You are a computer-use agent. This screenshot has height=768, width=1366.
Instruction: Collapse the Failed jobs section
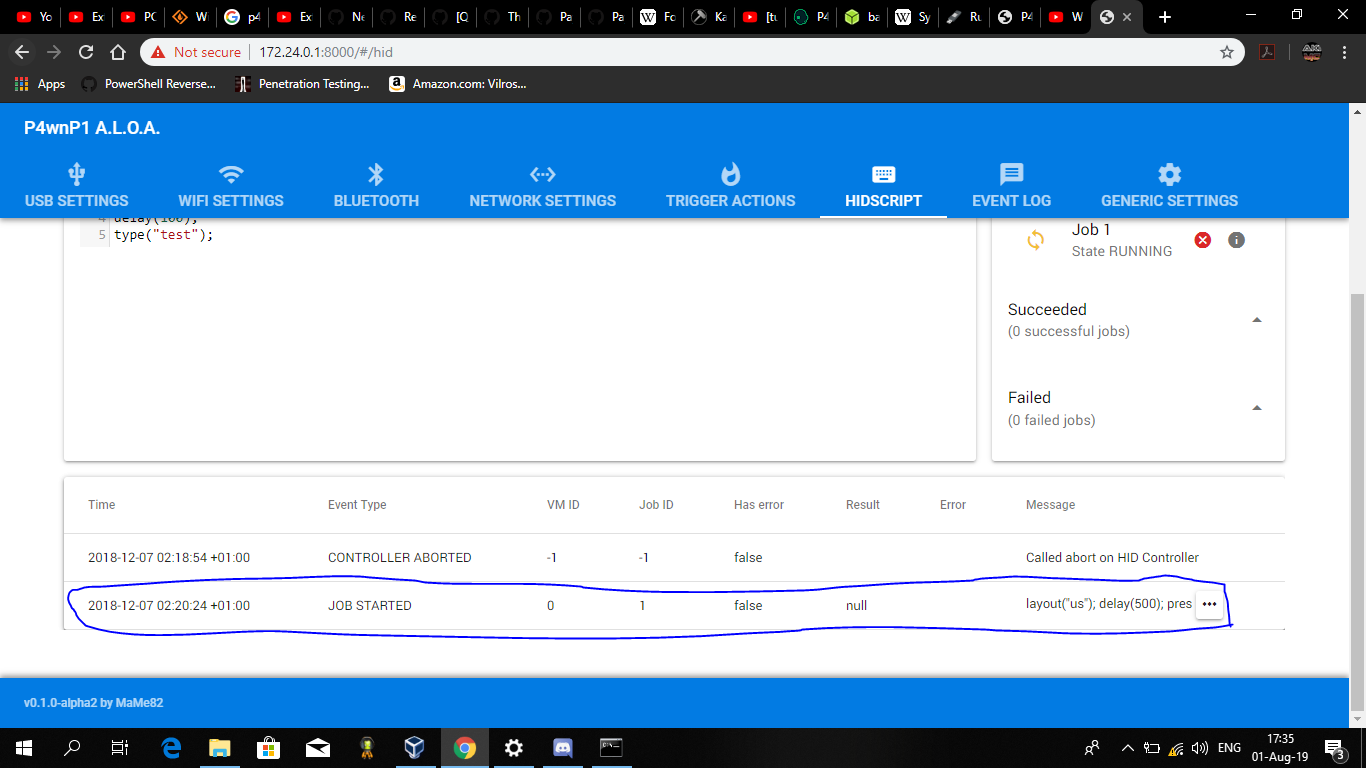1257,407
